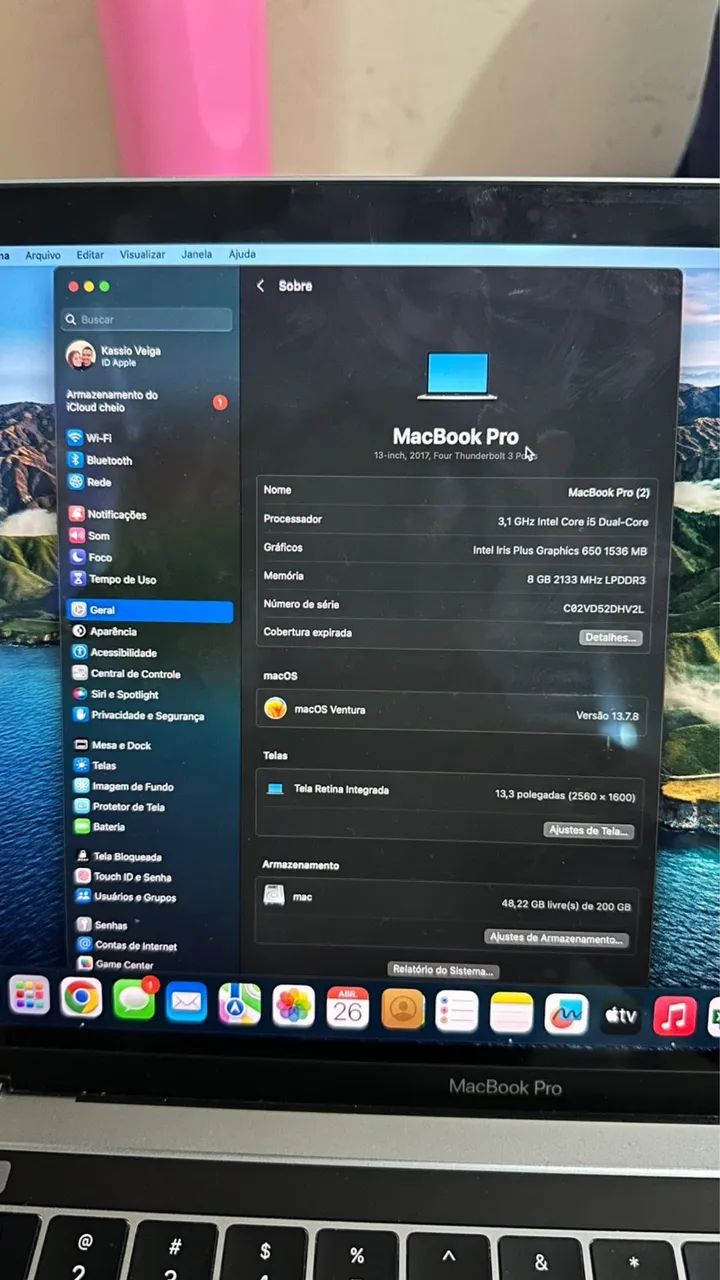Open Tempo de Uso settings
This screenshot has width=720, height=1280.
(x=112, y=579)
